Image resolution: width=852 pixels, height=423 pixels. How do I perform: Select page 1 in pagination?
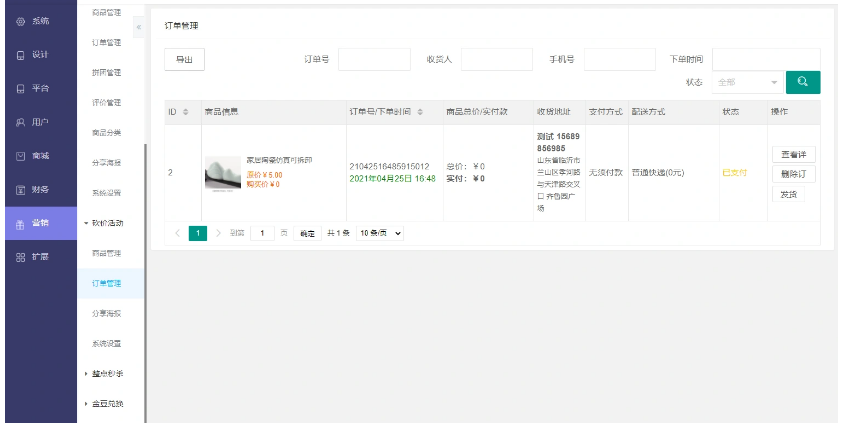[198, 233]
